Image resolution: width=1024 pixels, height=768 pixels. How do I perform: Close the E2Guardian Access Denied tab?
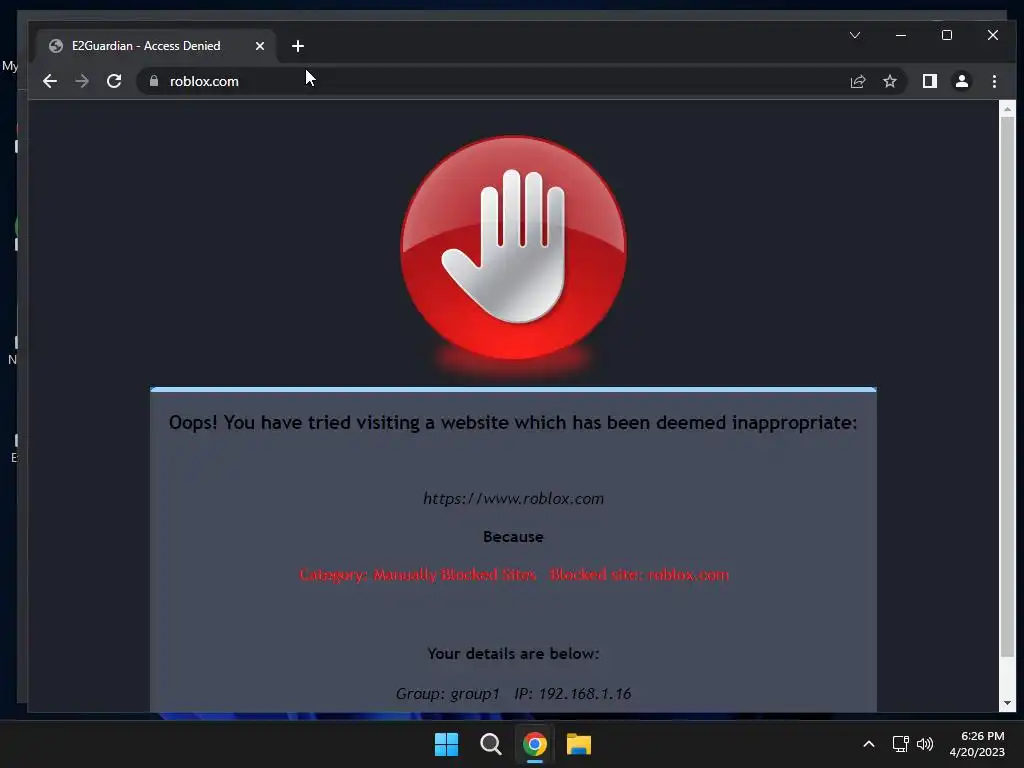tap(260, 46)
